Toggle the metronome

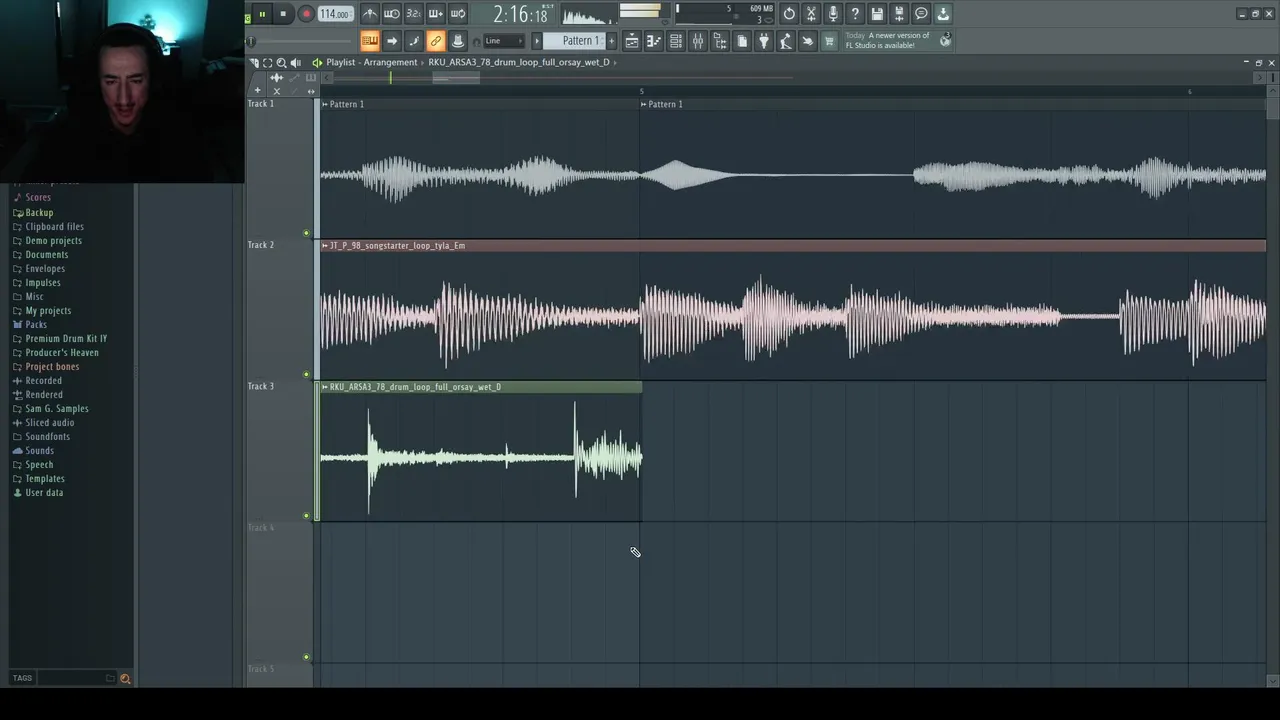tap(370, 14)
